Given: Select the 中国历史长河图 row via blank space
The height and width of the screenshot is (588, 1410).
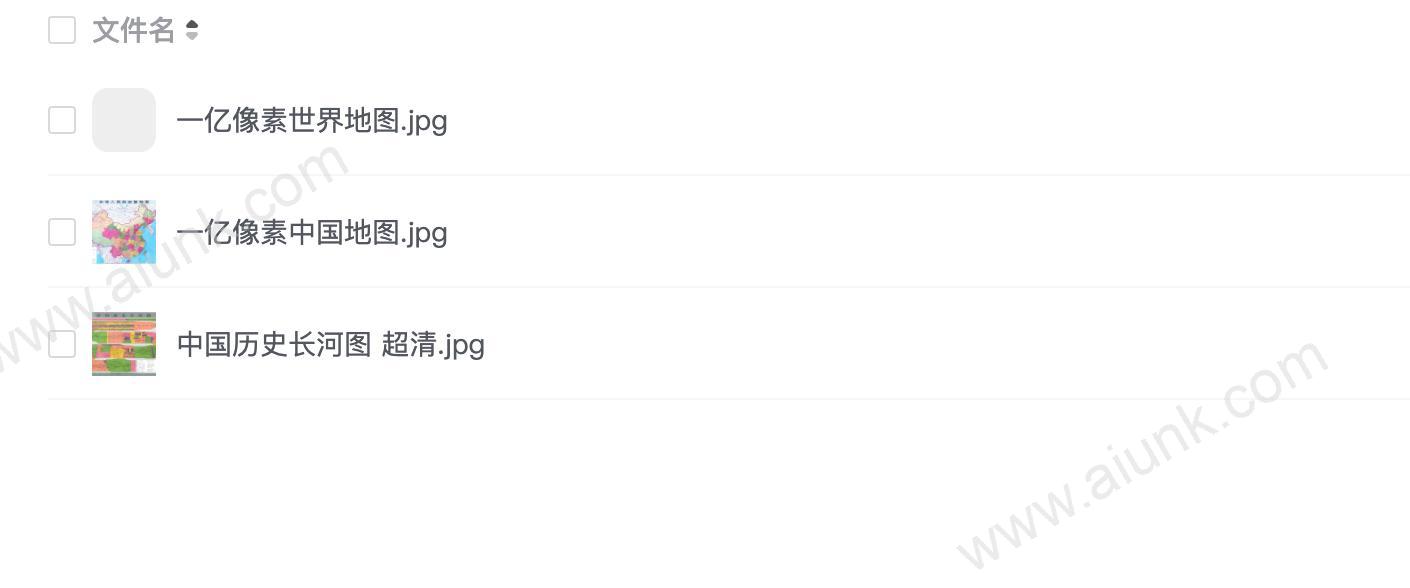Looking at the screenshot, I should pyautogui.click(x=900, y=344).
